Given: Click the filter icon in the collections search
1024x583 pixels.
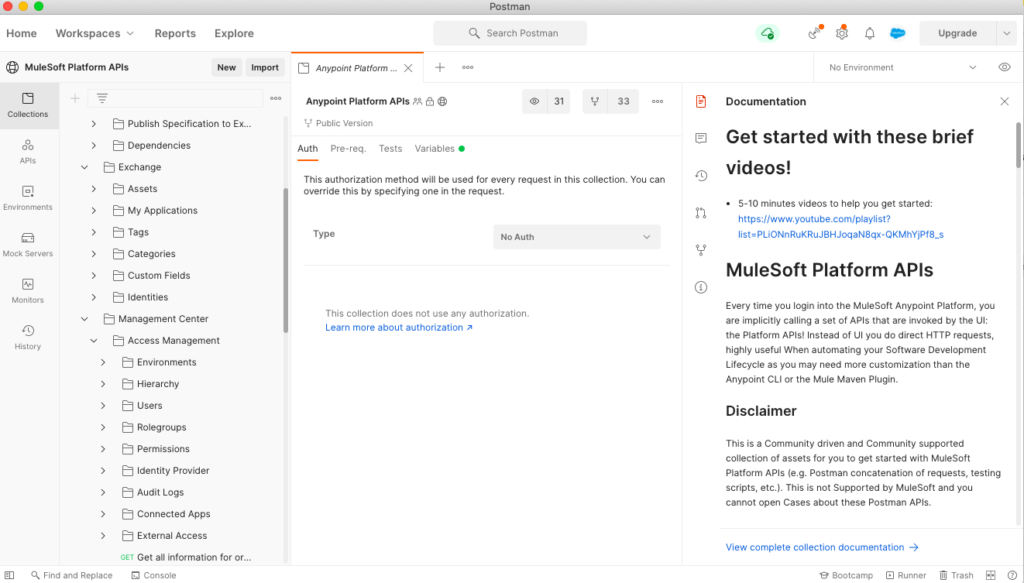Looking at the screenshot, I should [102, 98].
